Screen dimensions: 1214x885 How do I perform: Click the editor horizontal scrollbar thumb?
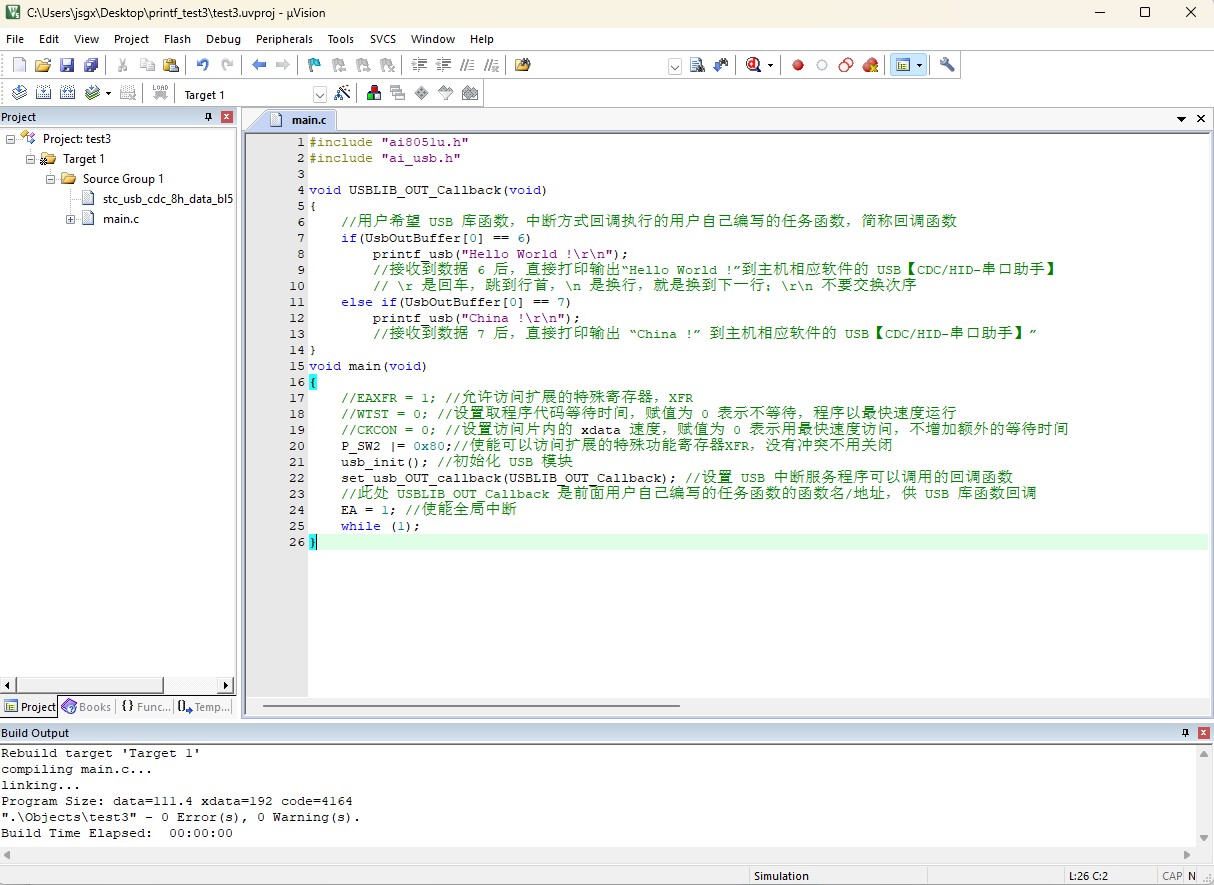point(471,706)
